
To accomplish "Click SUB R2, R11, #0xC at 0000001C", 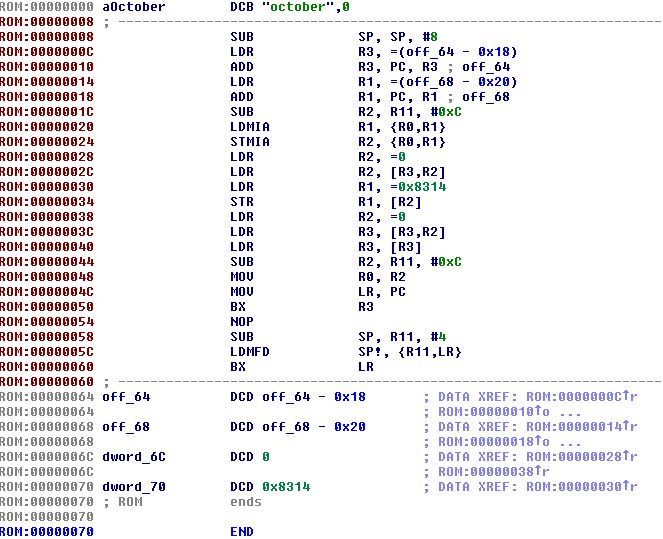I will [x=346, y=112].
